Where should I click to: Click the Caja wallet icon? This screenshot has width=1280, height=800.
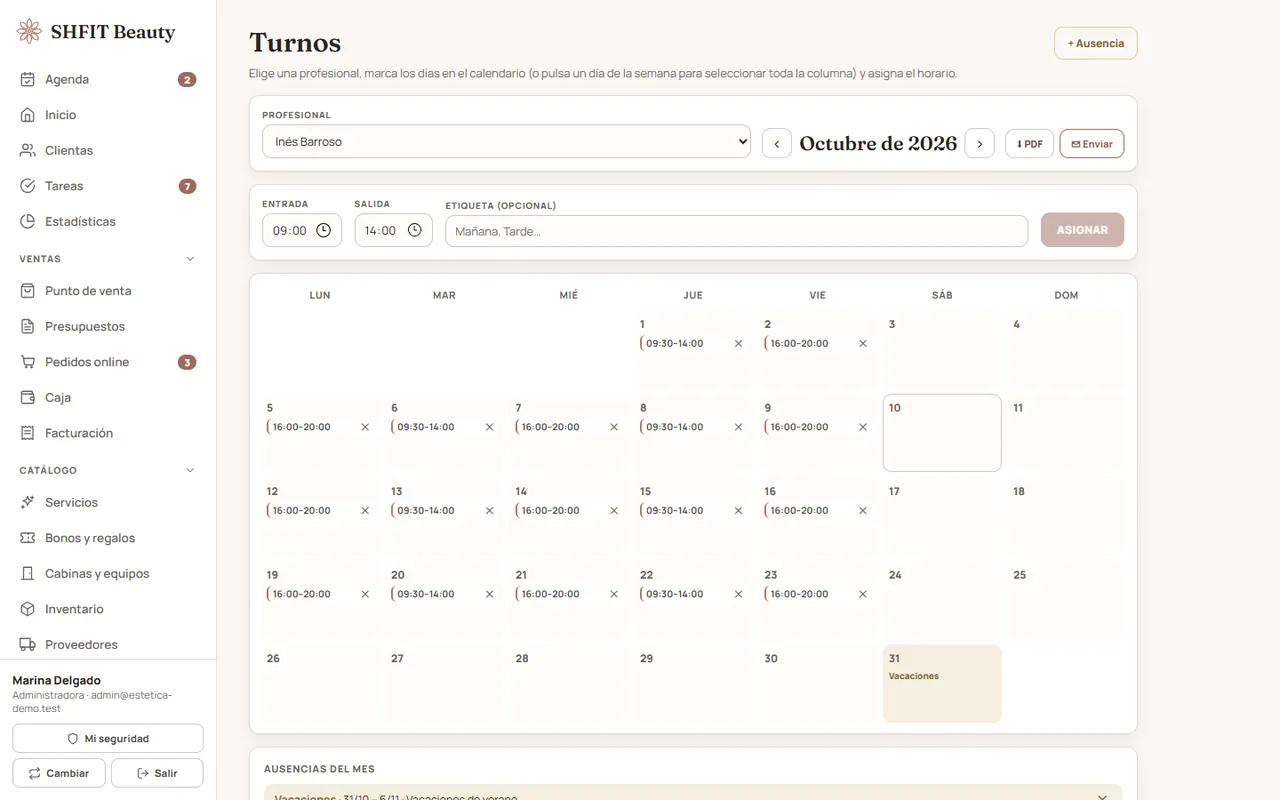(28, 397)
